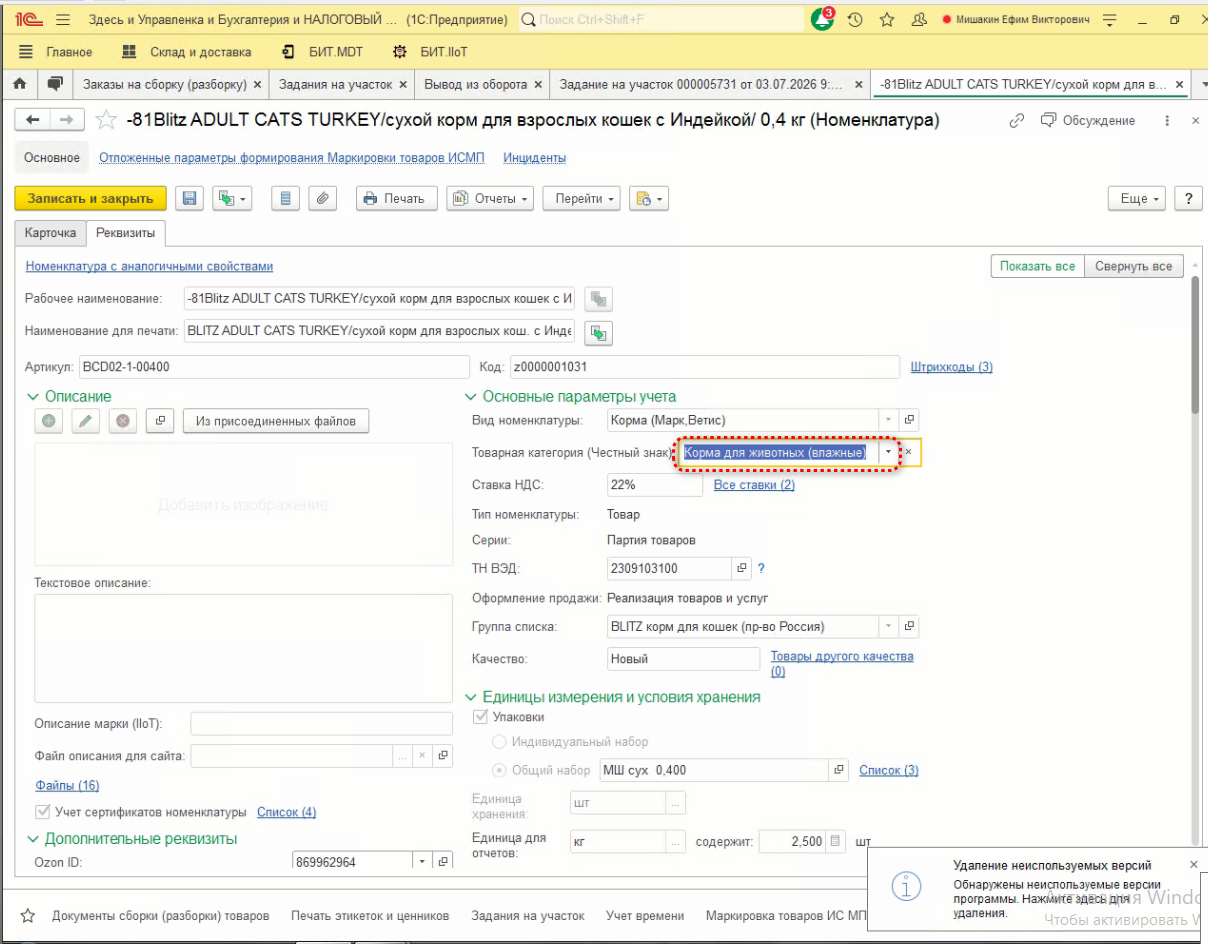Click Записать и закрыть button
Image resolution: width=1208 pixels, height=944 pixels.
point(90,198)
